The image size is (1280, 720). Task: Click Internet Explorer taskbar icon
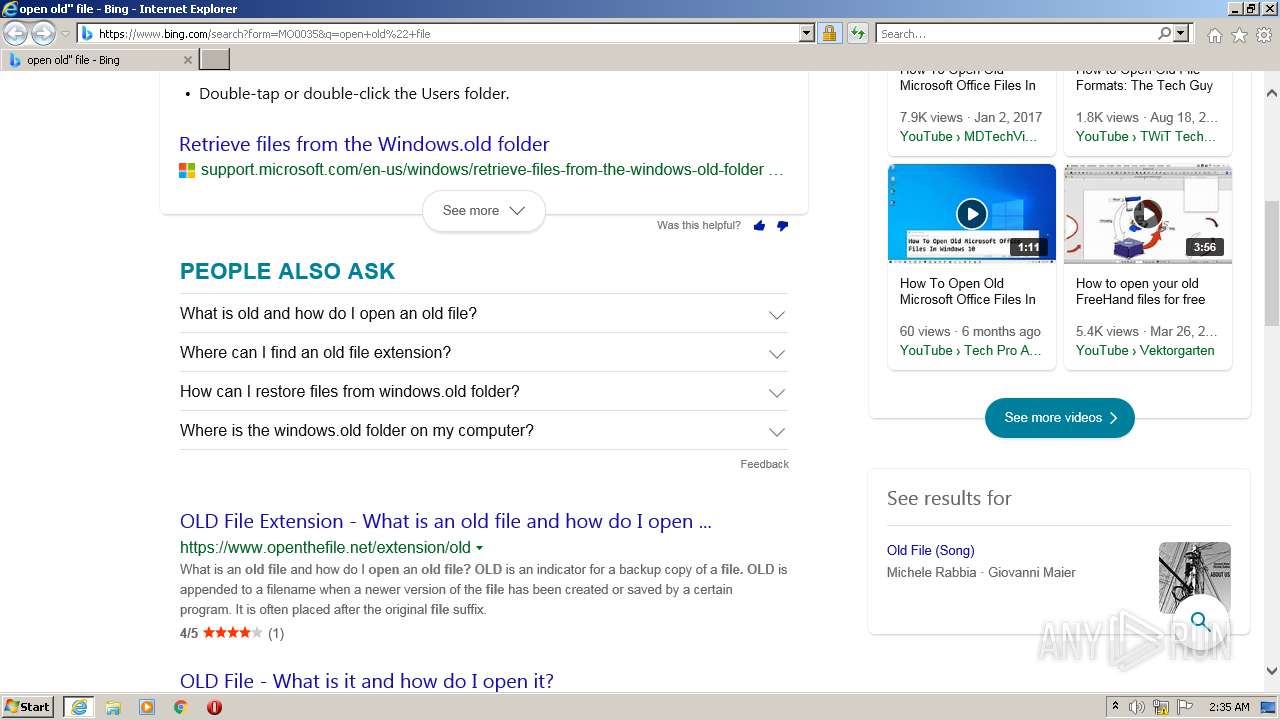tap(79, 707)
